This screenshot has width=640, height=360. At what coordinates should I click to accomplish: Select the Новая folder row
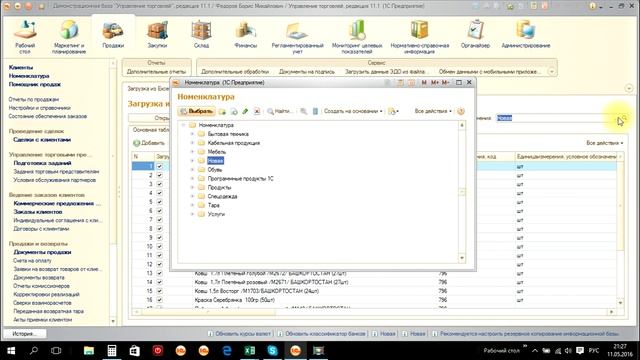tap(216, 161)
